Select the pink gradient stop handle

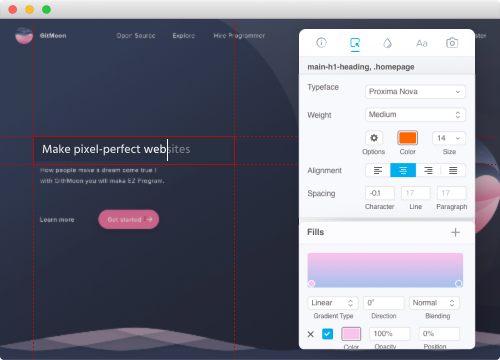coord(311,284)
